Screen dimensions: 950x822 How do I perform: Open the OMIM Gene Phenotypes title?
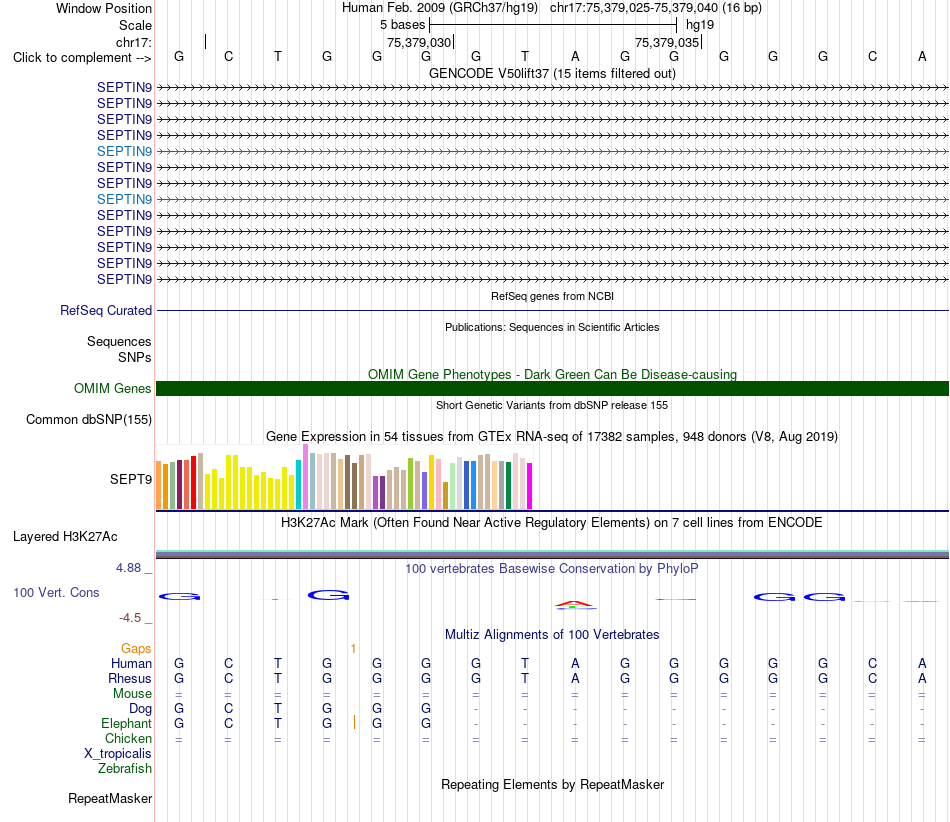click(552, 374)
